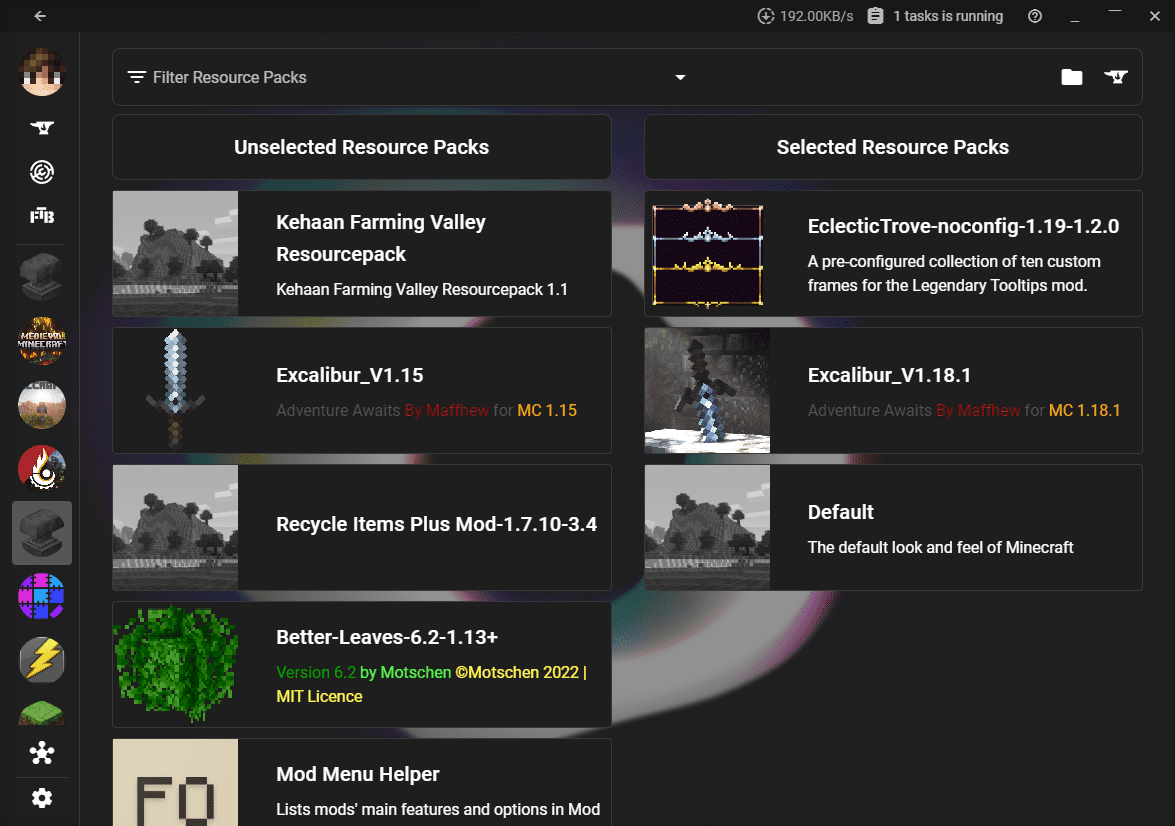Select first anvil instance below sidebar divider
Screen dimensions: 1175x826
(x=42, y=277)
